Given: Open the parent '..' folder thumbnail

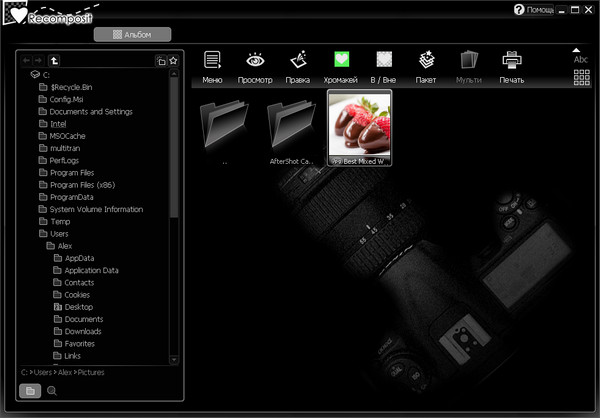Looking at the screenshot, I should [224, 128].
